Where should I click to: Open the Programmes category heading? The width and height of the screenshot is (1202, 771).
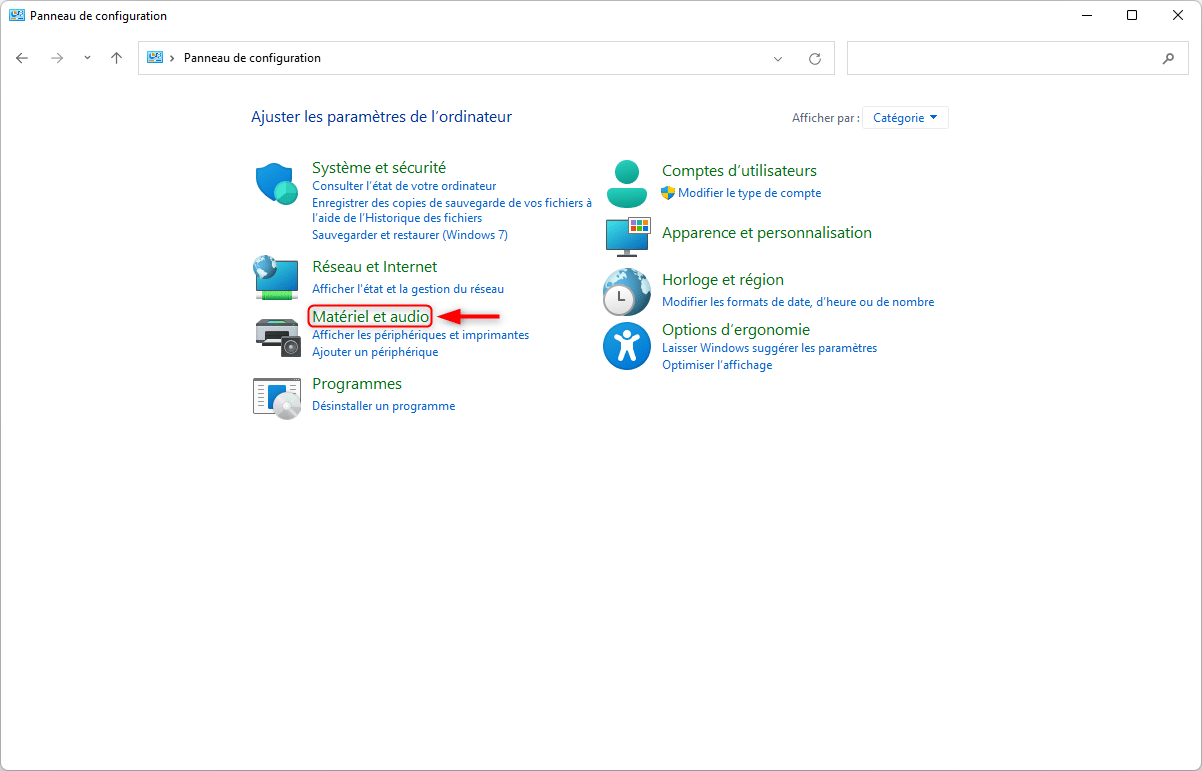[x=357, y=384]
